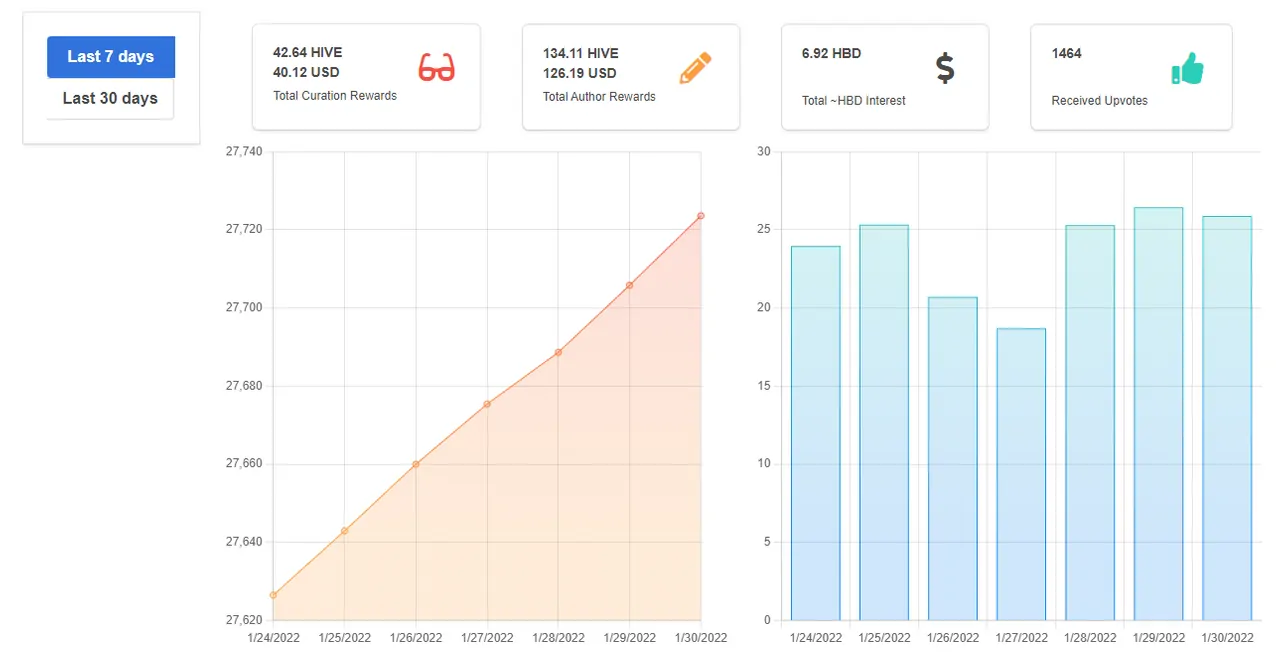Click the Total ~HBD Interest label
Screen dimensions: 1280x660
click(853, 100)
